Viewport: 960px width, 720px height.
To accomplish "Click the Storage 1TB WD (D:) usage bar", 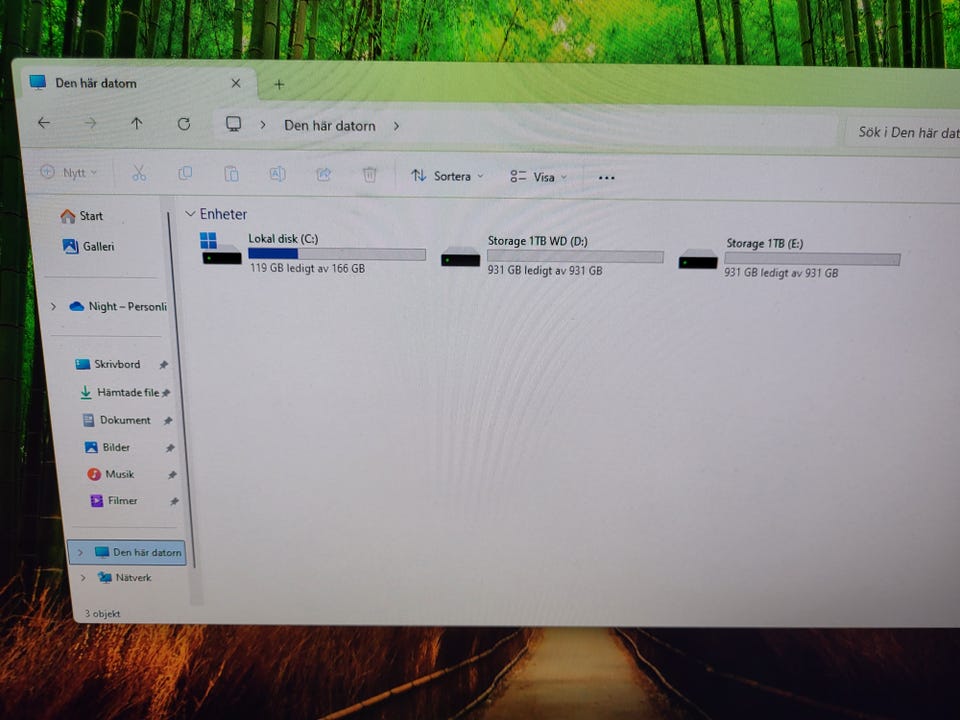I will [575, 257].
